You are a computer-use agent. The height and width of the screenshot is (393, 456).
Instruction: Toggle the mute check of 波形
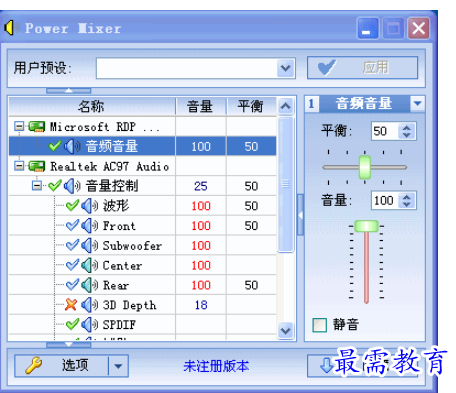click(x=72, y=205)
